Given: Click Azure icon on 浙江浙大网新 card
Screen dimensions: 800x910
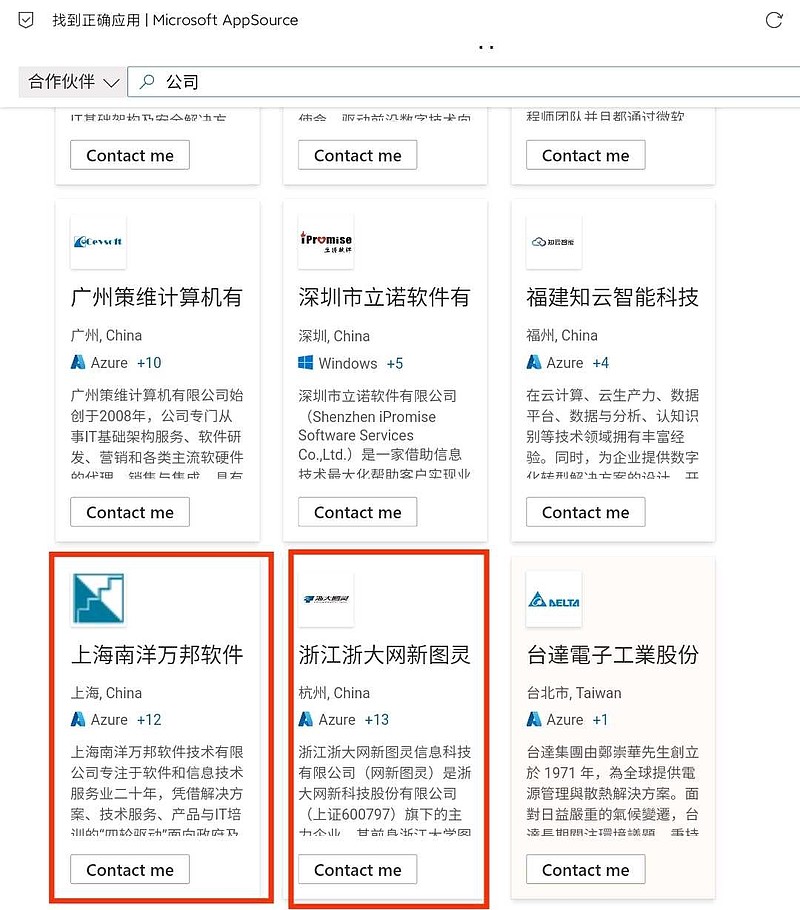Looking at the screenshot, I should click(305, 720).
